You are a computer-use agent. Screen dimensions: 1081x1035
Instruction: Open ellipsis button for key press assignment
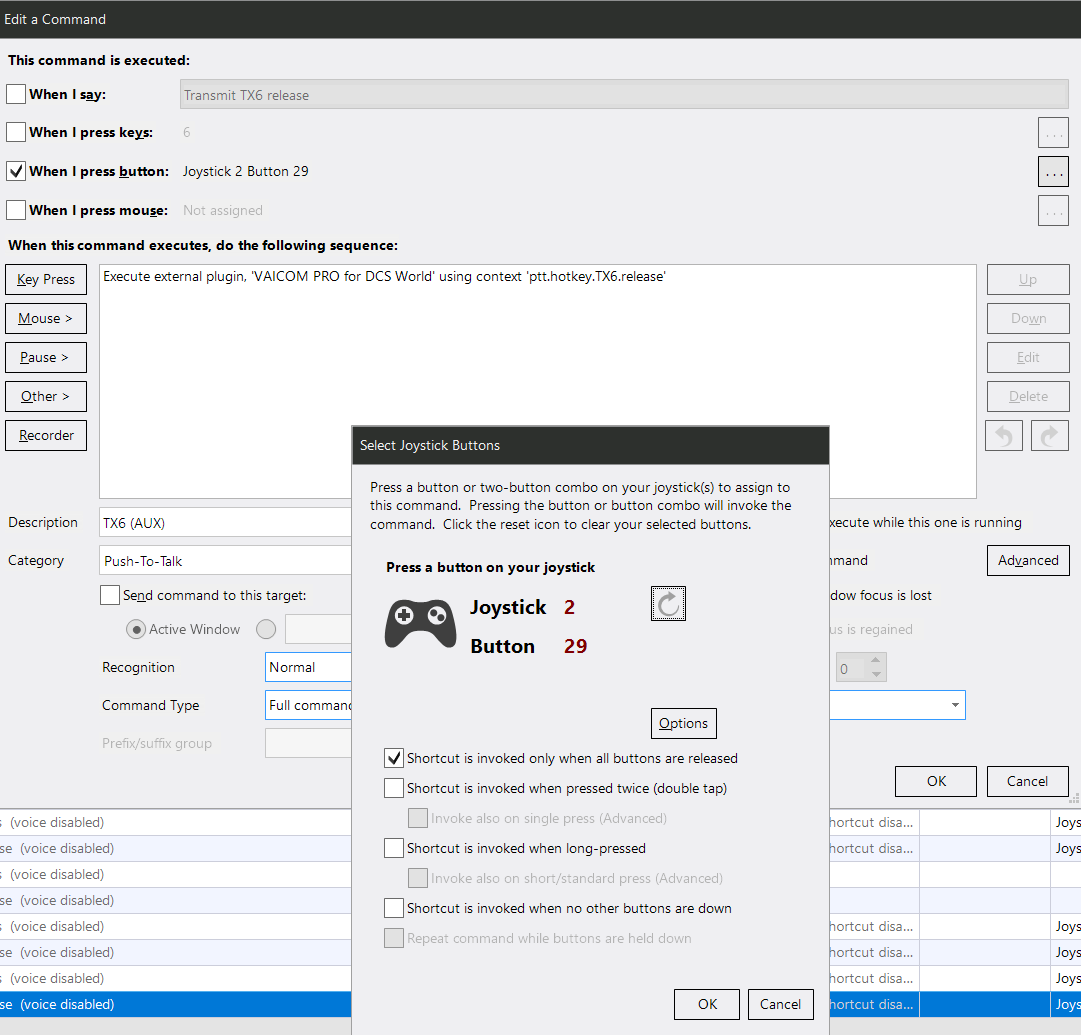coord(1053,132)
